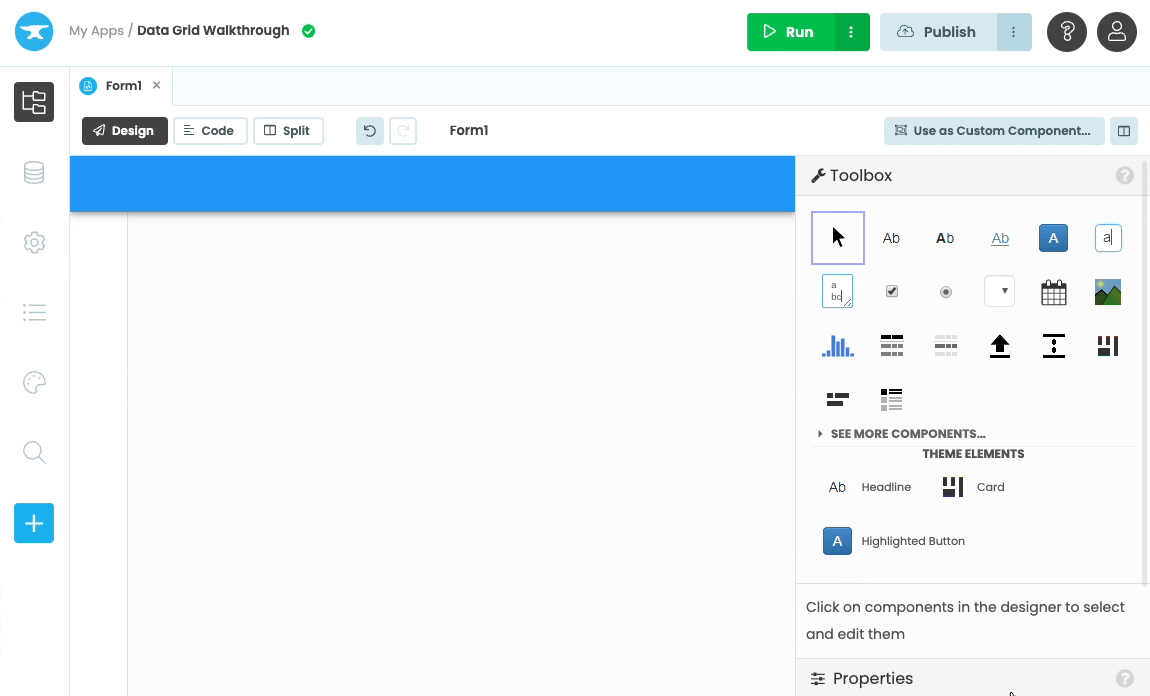Select the TextBox component icon

(1107, 238)
